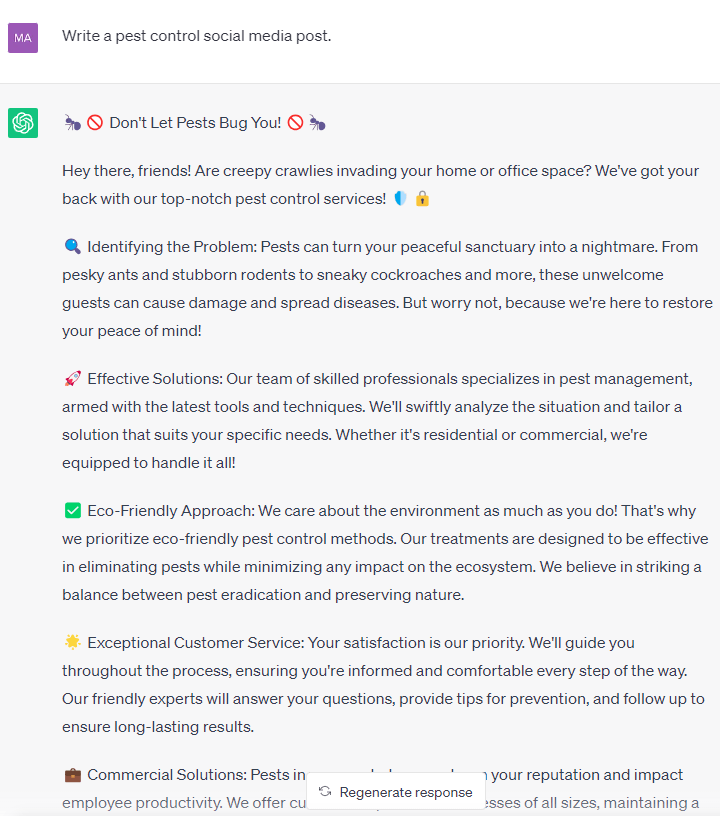Click the user prompt text at the top
The width and height of the screenshot is (720, 816).
(196, 35)
